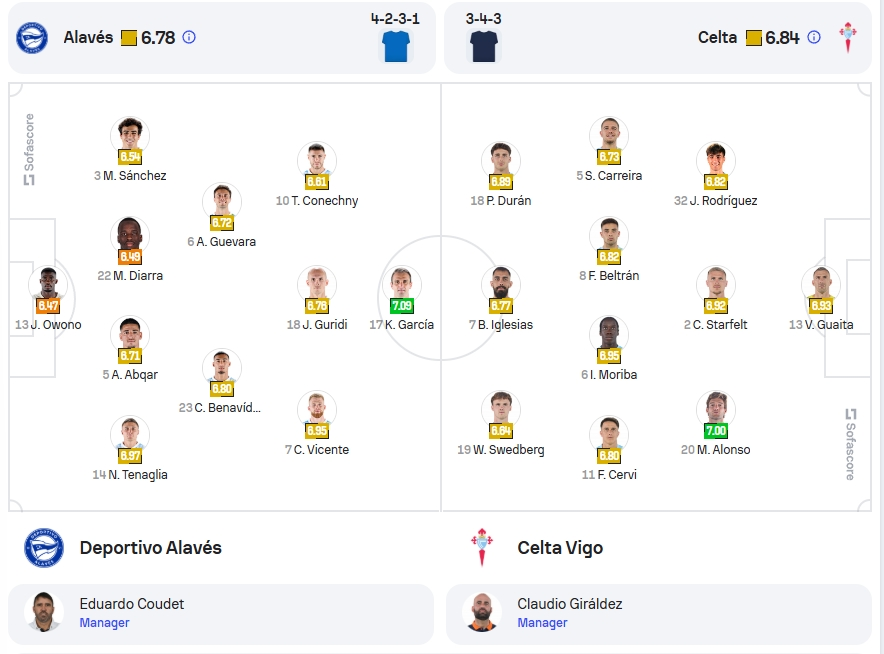Open the Deportivo Alavés team link

151,547
